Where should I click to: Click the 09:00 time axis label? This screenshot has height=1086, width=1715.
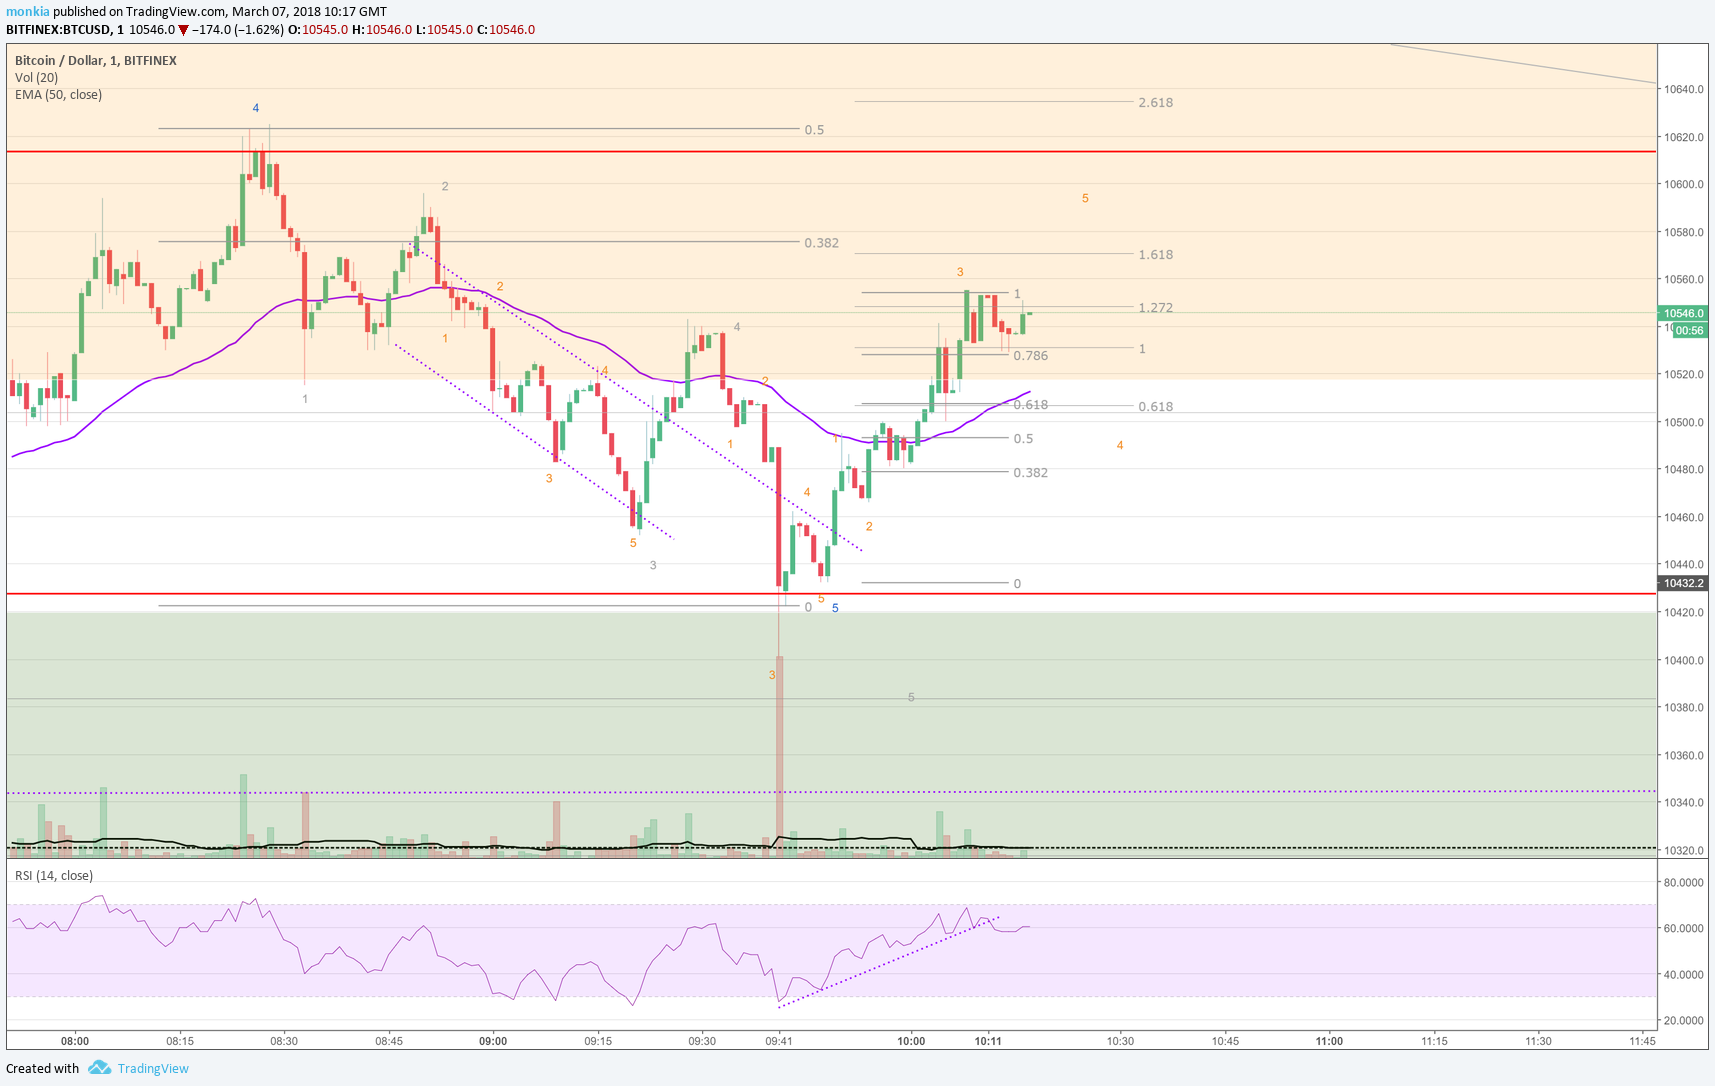493,1041
